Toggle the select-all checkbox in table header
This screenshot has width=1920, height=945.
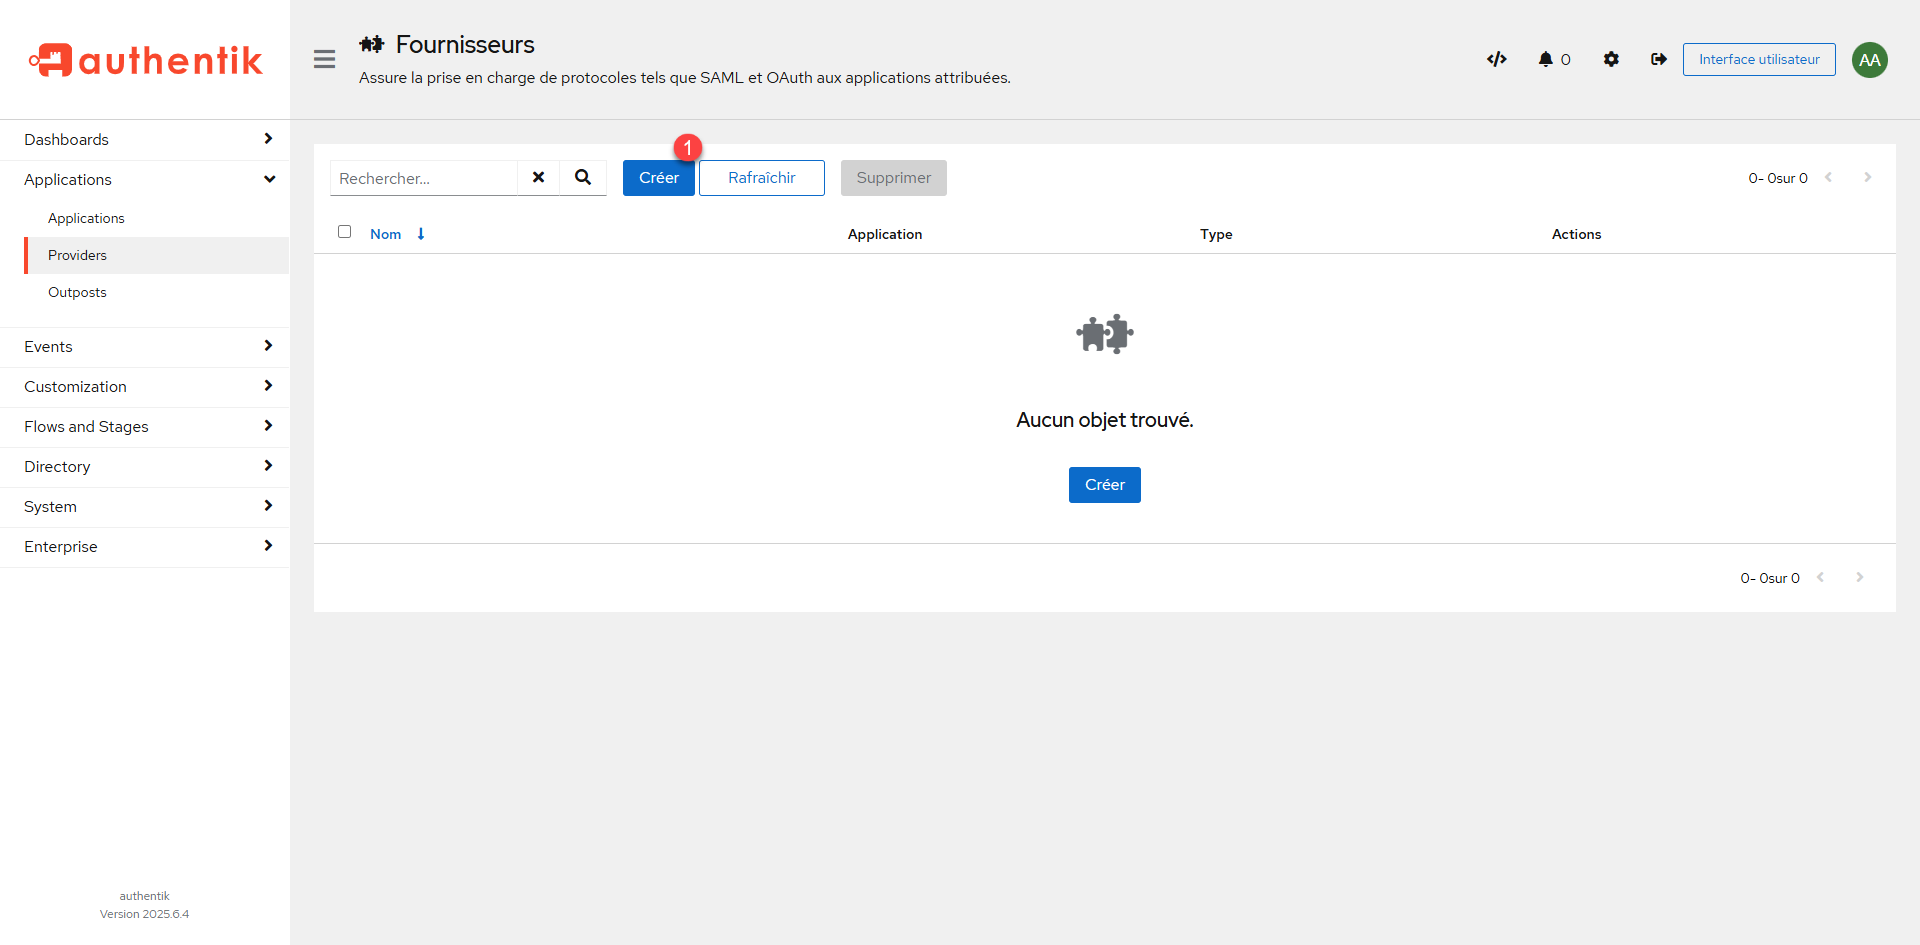pos(345,232)
